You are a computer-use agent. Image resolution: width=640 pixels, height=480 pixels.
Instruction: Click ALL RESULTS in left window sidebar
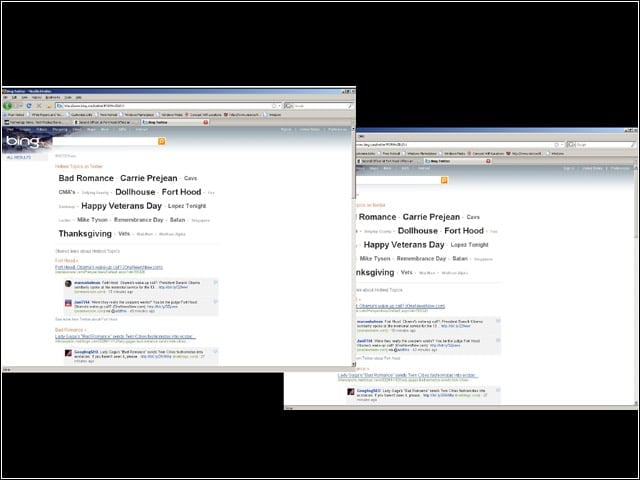(19, 157)
